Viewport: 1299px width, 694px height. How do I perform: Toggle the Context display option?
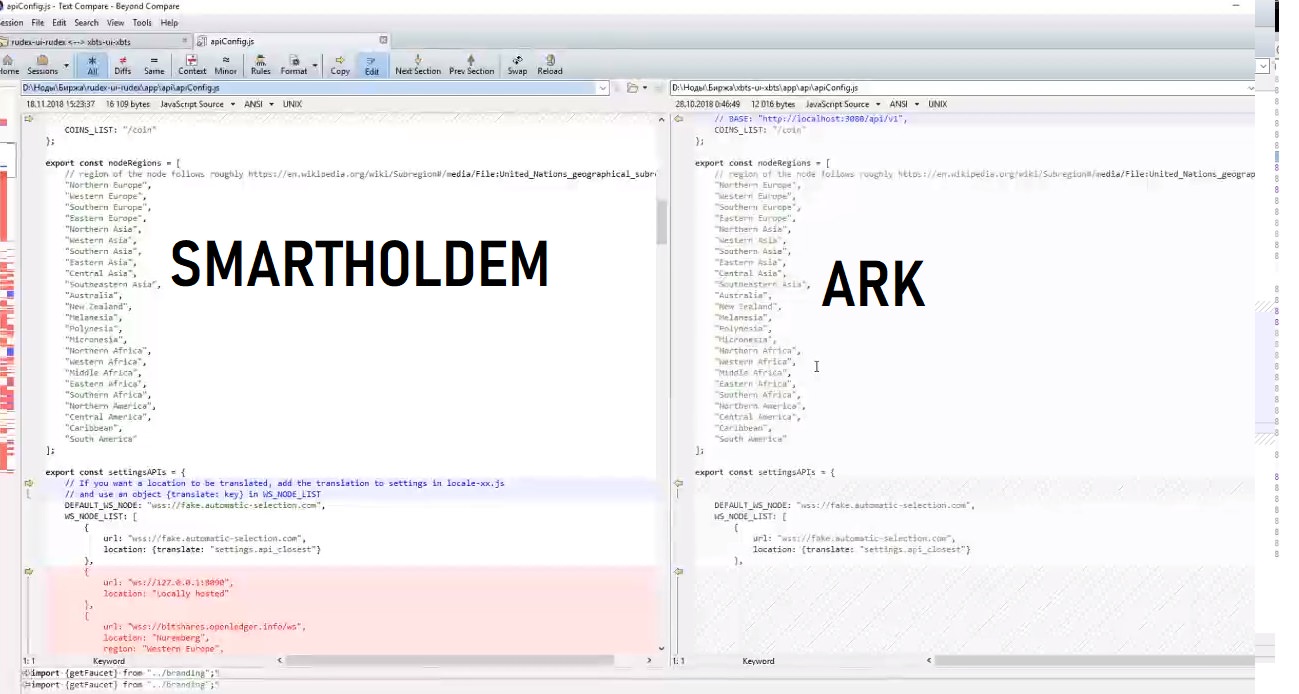[x=192, y=65]
